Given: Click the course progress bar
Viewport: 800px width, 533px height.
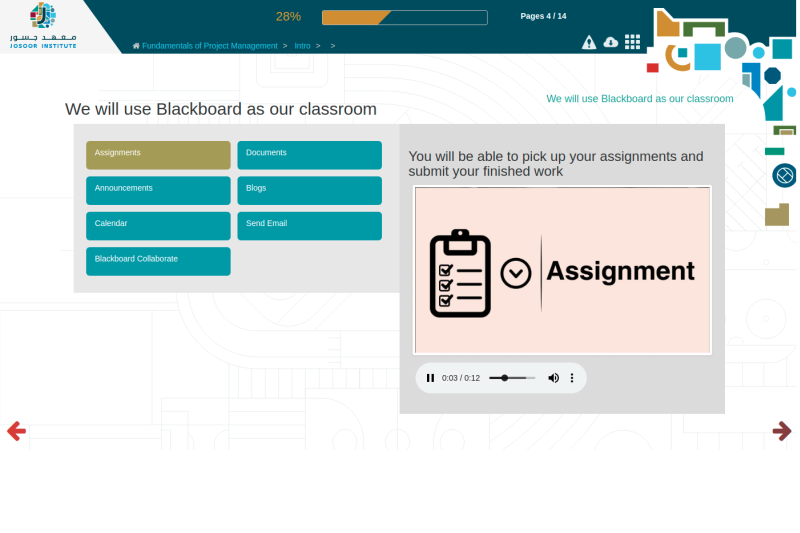Looking at the screenshot, I should (x=405, y=17).
